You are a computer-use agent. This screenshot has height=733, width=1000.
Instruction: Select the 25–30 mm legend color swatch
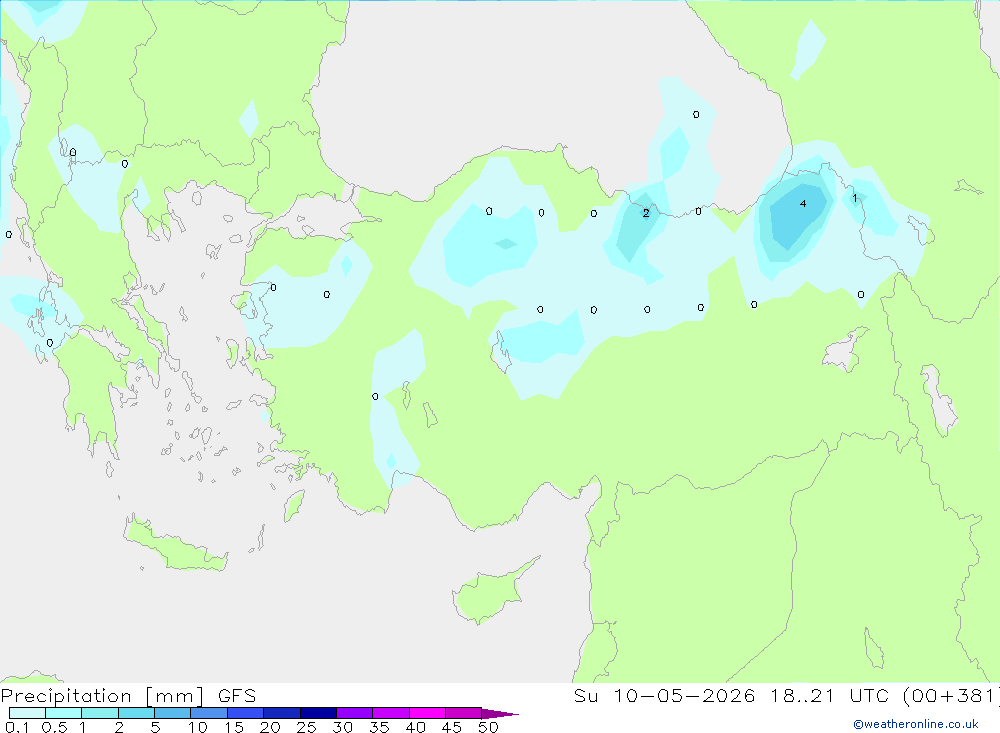point(318,713)
